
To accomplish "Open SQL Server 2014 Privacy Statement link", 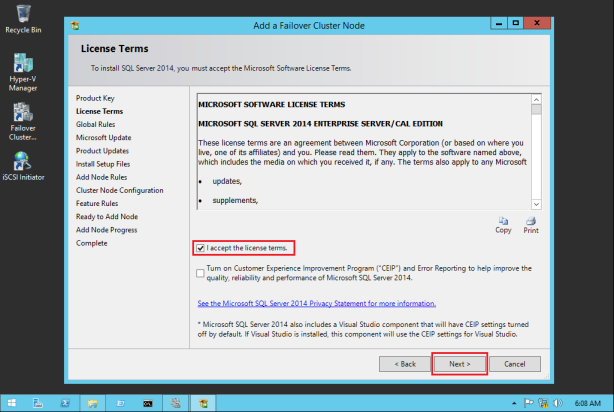I will click(316, 304).
